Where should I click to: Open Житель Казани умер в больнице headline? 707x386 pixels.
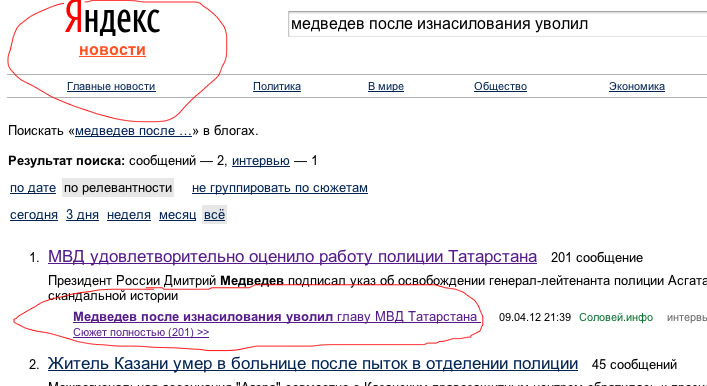(313, 364)
